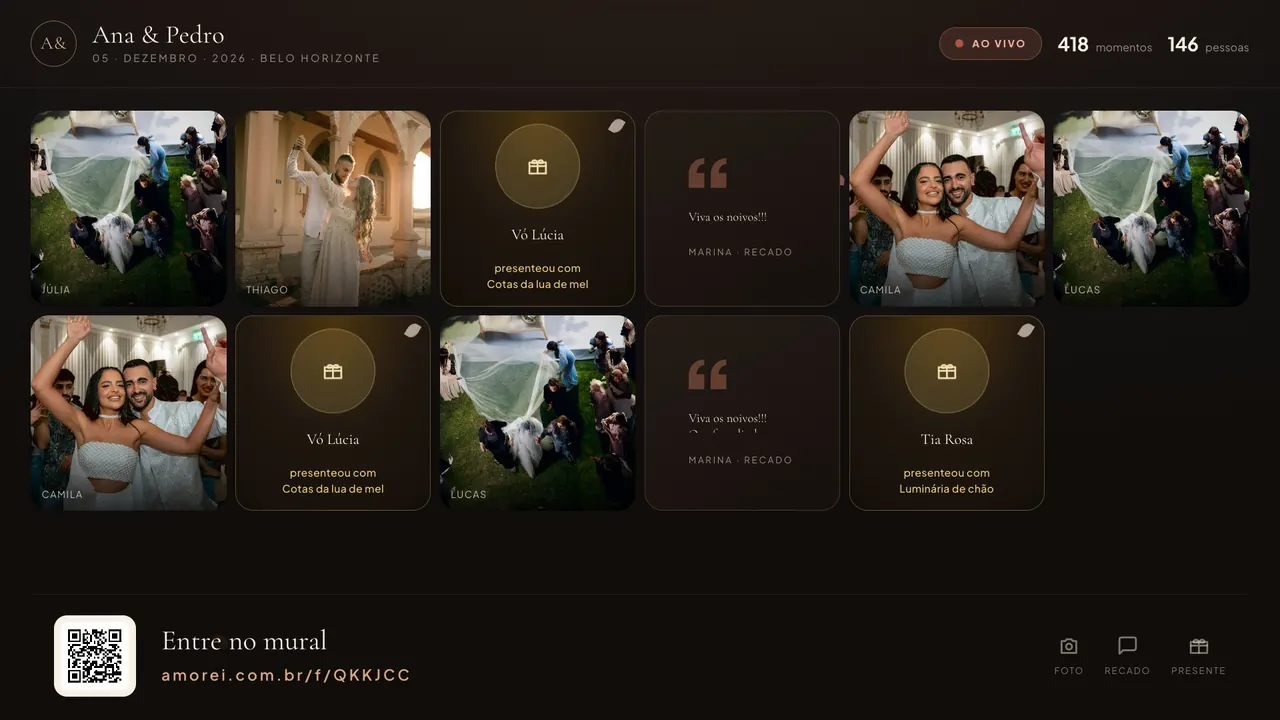The height and width of the screenshot is (720, 1280).
Task: Click the "418 momentos" counter
Action: coord(1105,45)
